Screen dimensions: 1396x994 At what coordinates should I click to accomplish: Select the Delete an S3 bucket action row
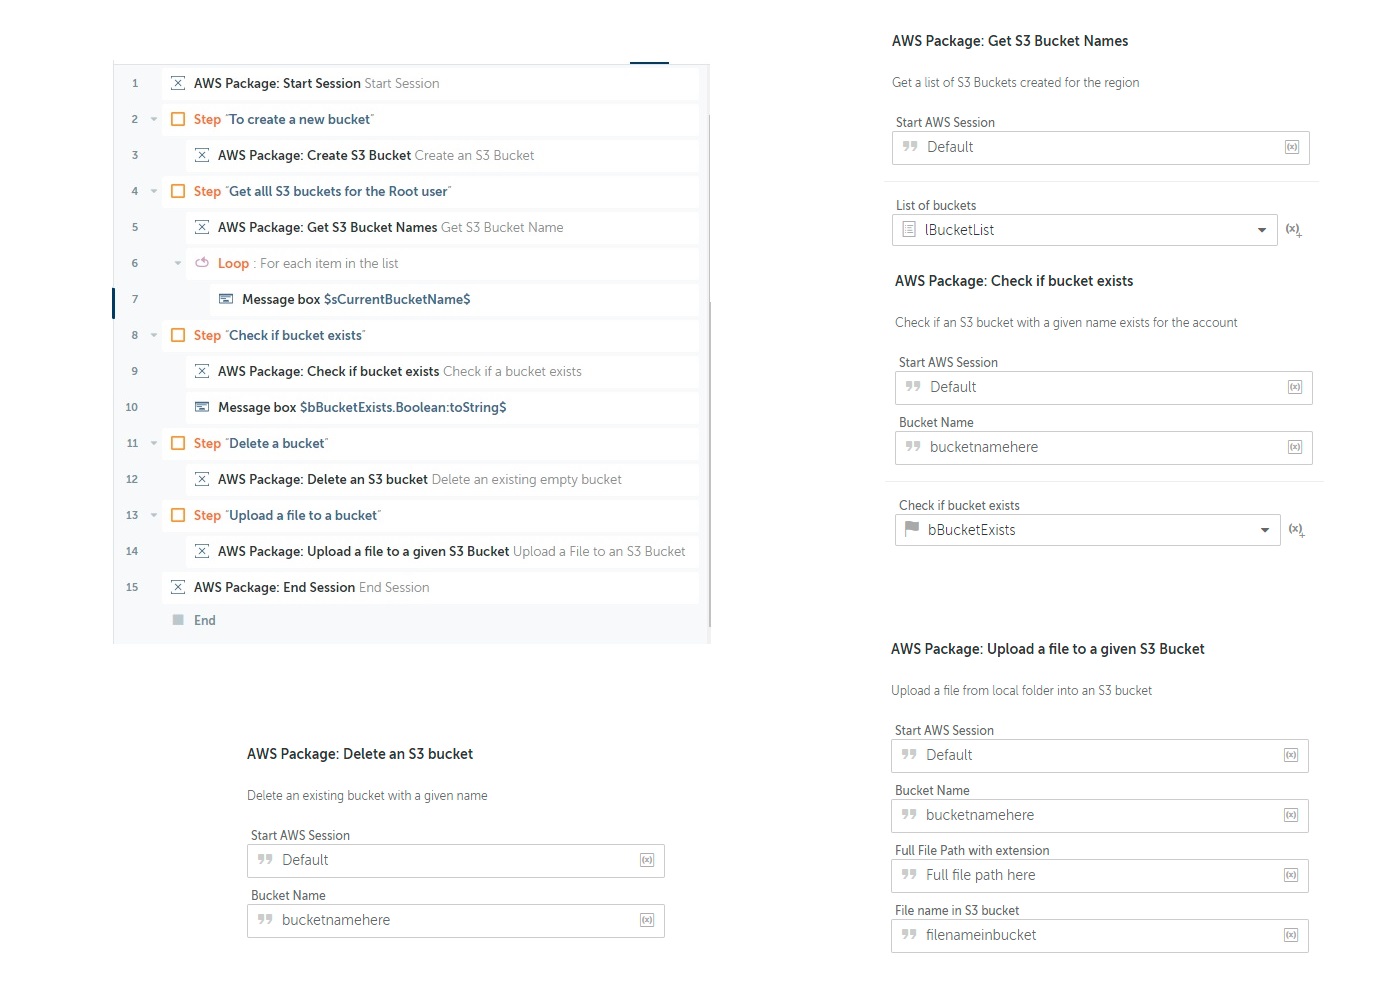click(x=420, y=479)
